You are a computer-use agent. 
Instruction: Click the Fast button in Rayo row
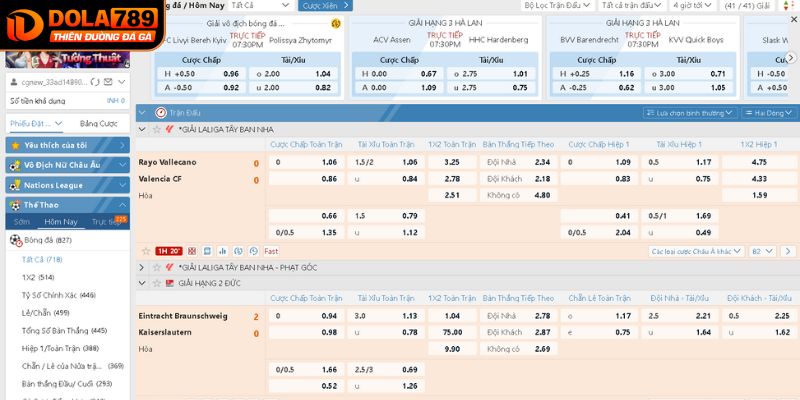271,251
